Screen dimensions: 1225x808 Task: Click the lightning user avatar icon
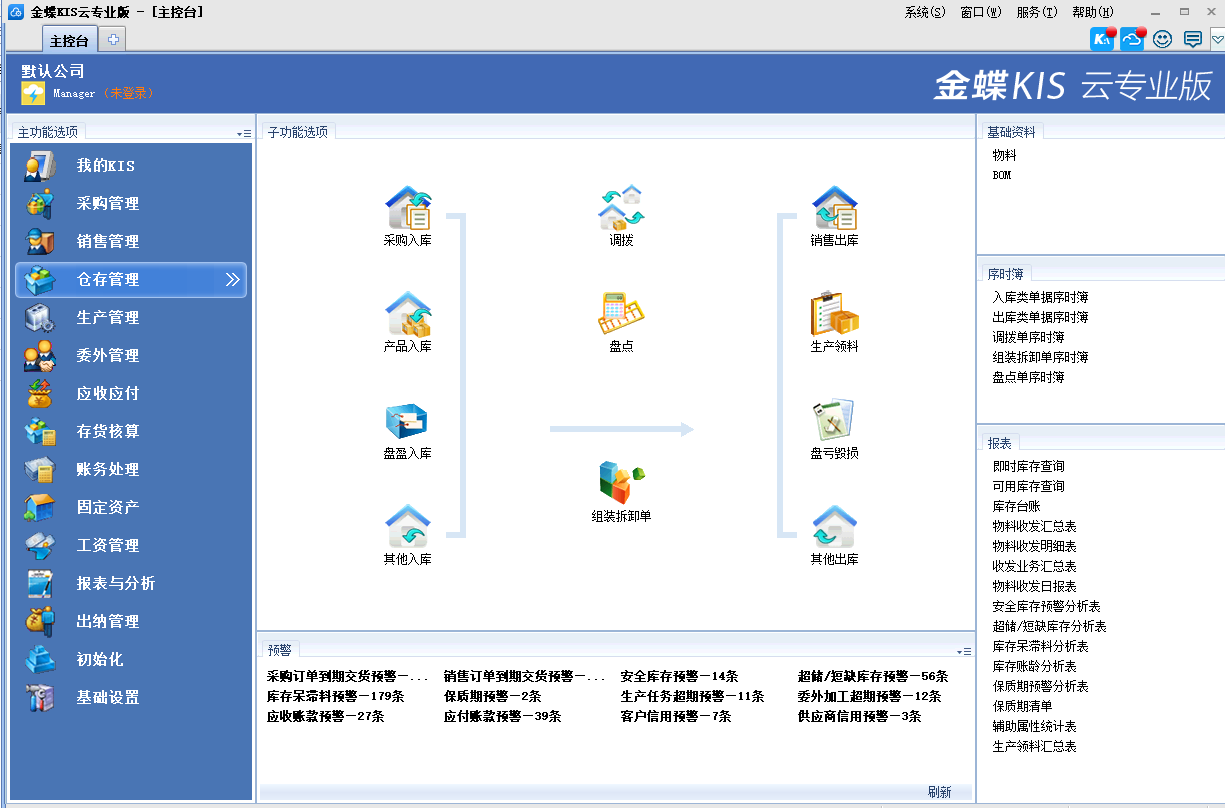tap(33, 94)
